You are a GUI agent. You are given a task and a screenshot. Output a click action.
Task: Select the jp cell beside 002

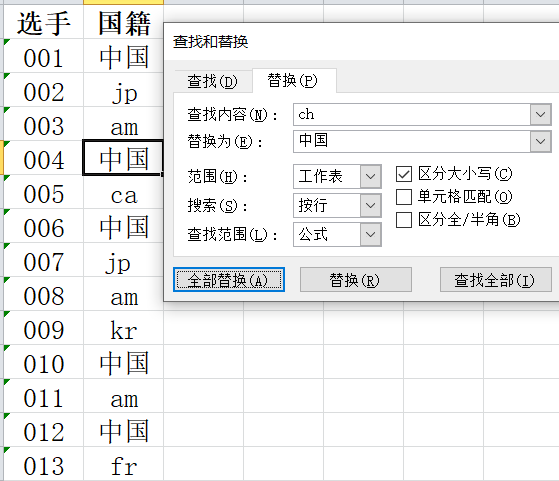pos(124,91)
